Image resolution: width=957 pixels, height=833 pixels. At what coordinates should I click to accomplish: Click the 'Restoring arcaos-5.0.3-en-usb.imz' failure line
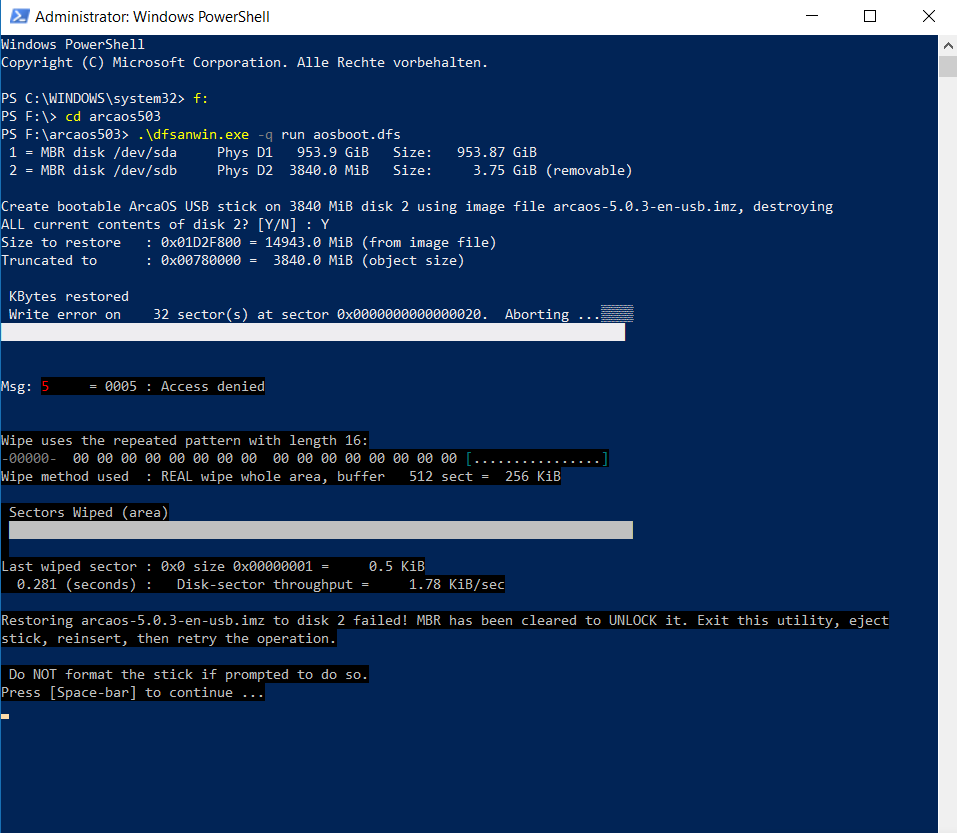(445, 621)
